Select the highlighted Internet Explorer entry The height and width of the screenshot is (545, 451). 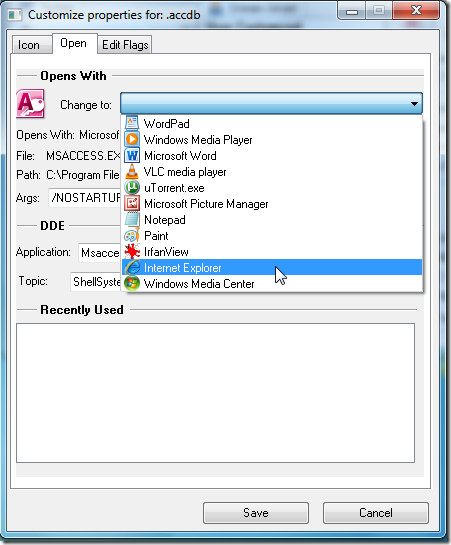pos(272,267)
